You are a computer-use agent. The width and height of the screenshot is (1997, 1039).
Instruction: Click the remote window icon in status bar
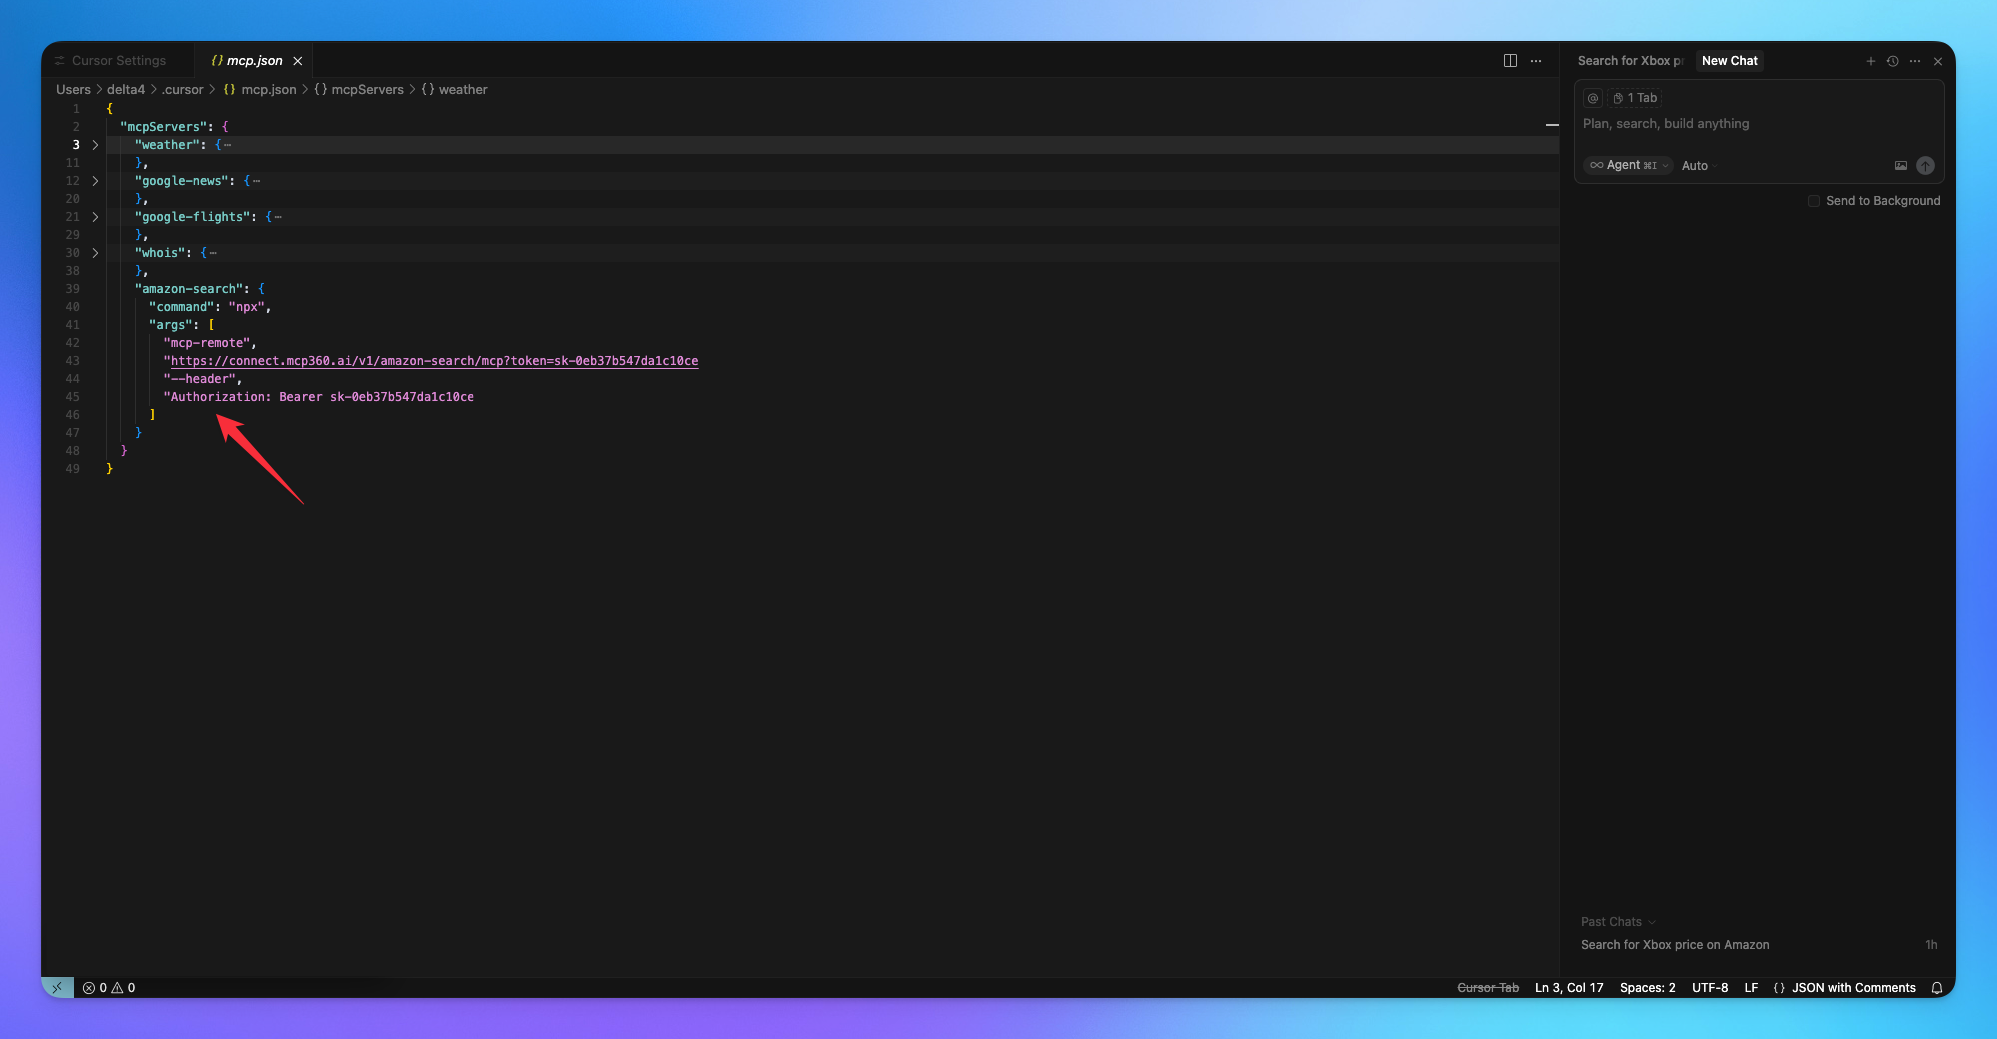57,987
